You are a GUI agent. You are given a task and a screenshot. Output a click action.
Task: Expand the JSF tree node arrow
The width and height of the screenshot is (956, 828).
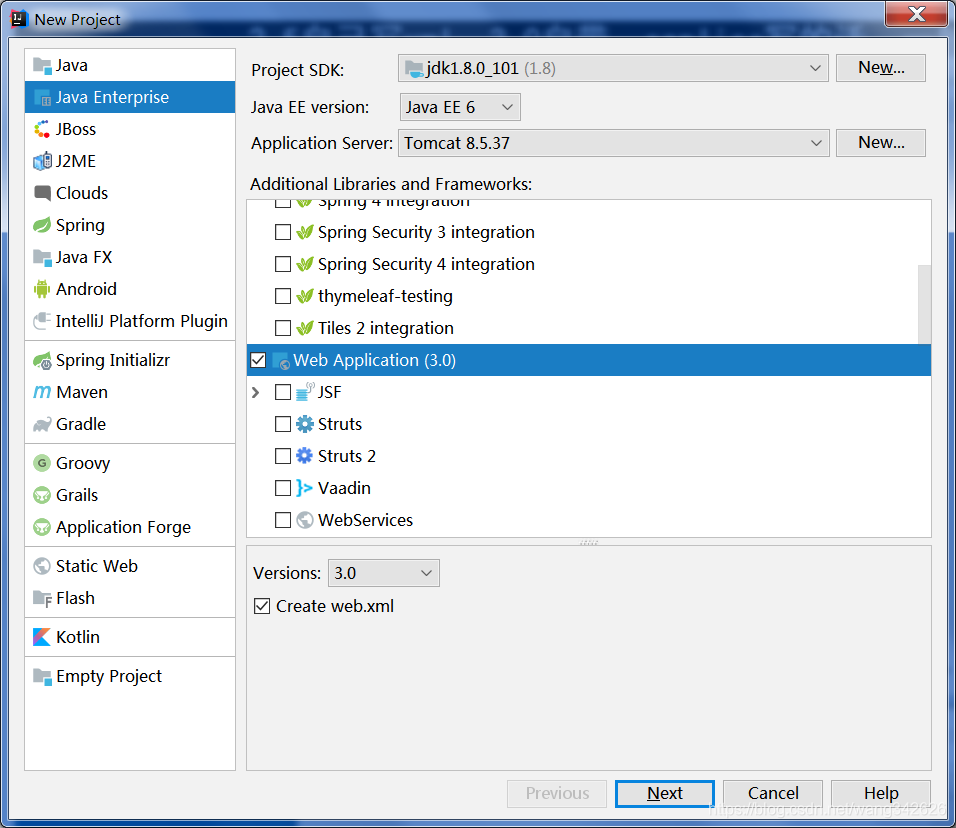coord(256,393)
